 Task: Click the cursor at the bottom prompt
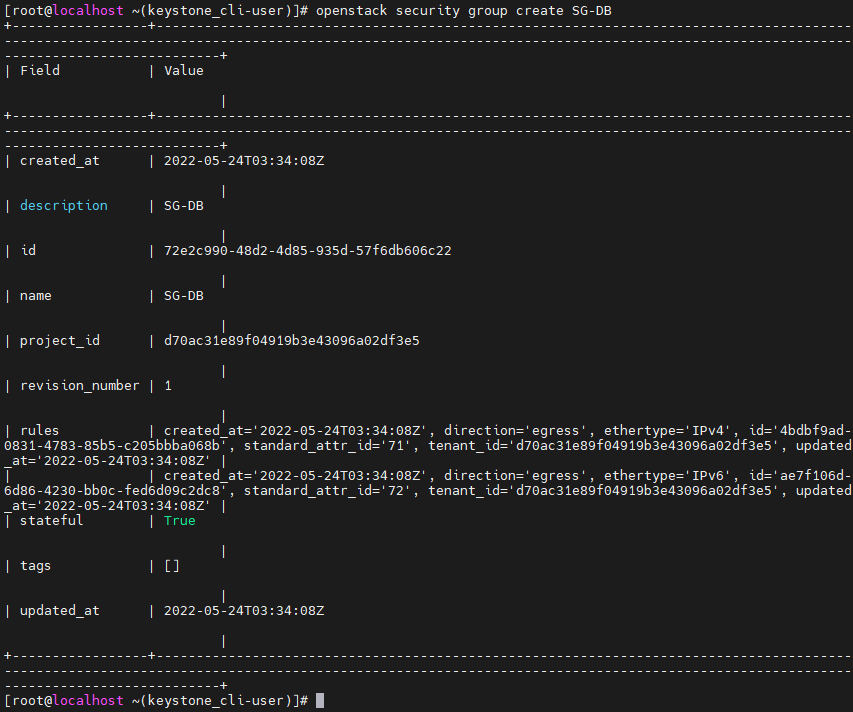(320, 701)
